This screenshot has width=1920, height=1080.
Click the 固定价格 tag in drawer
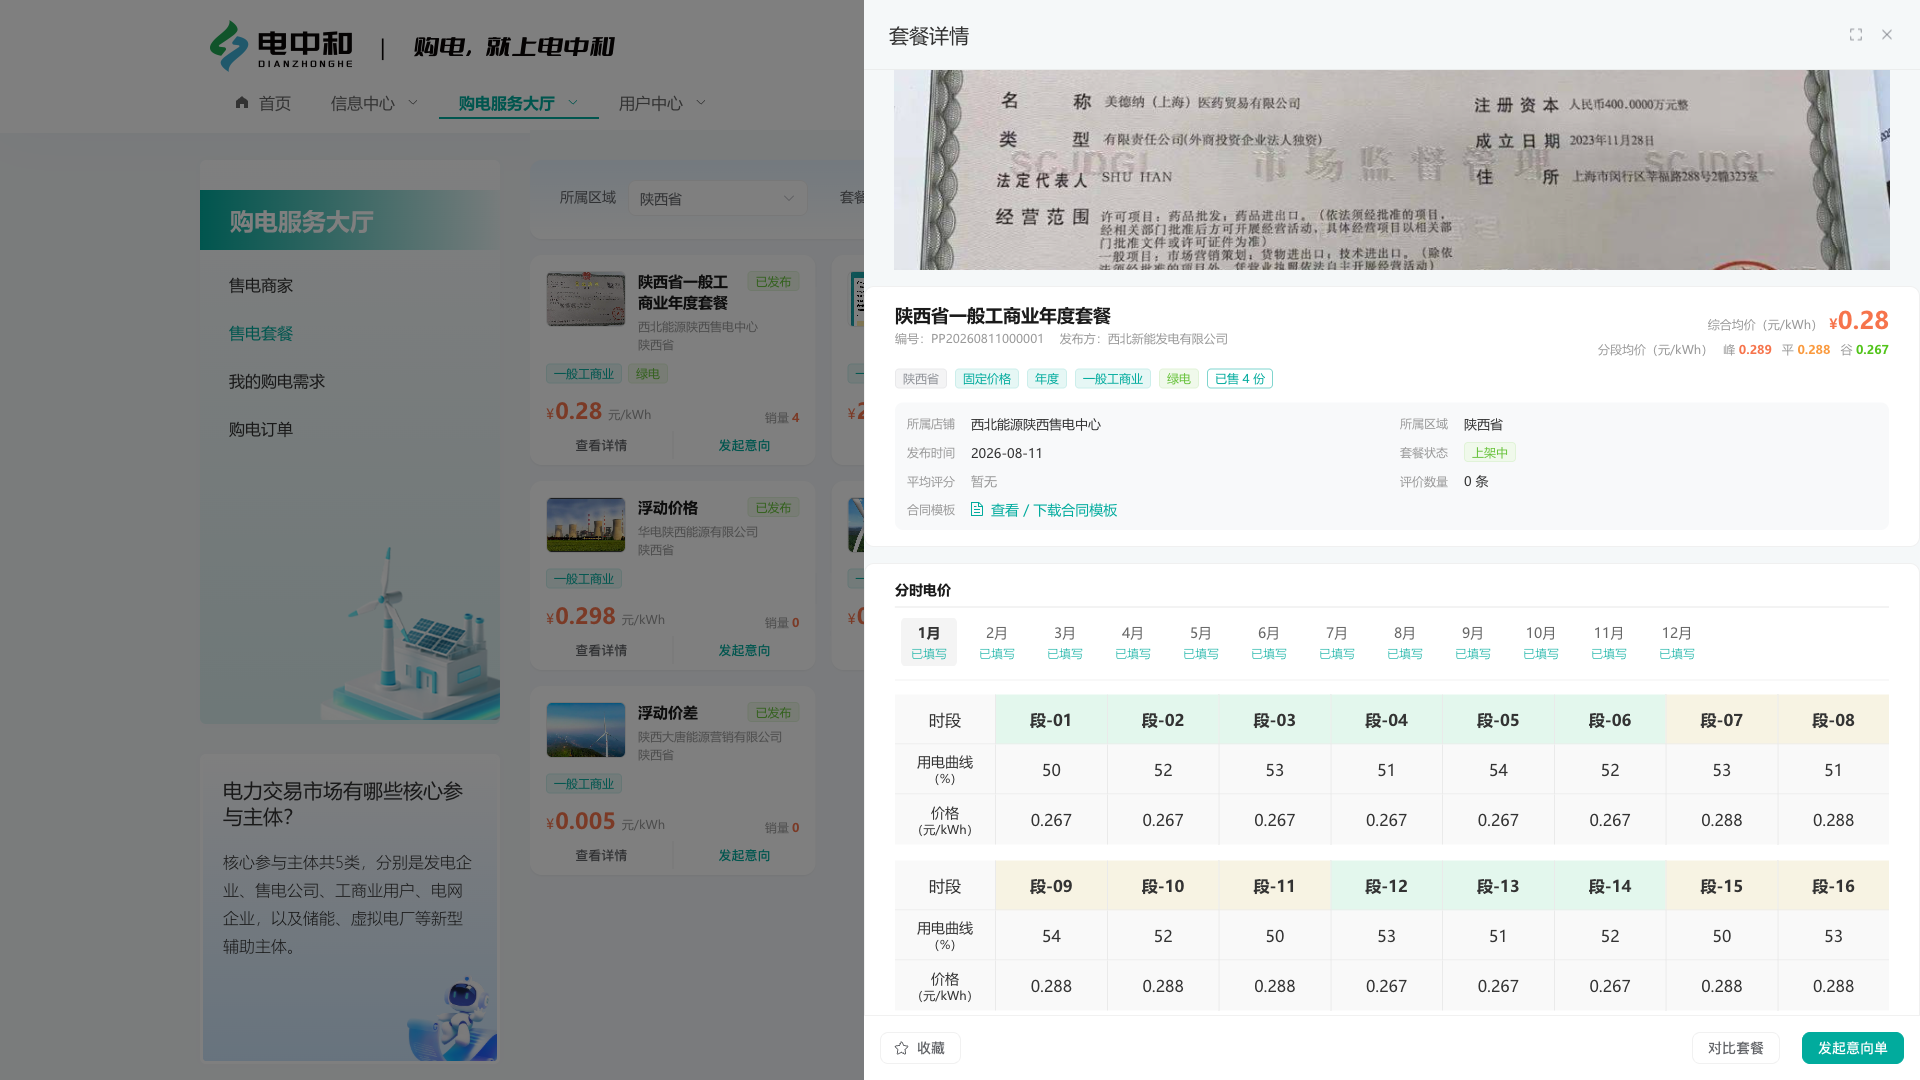[x=987, y=379]
